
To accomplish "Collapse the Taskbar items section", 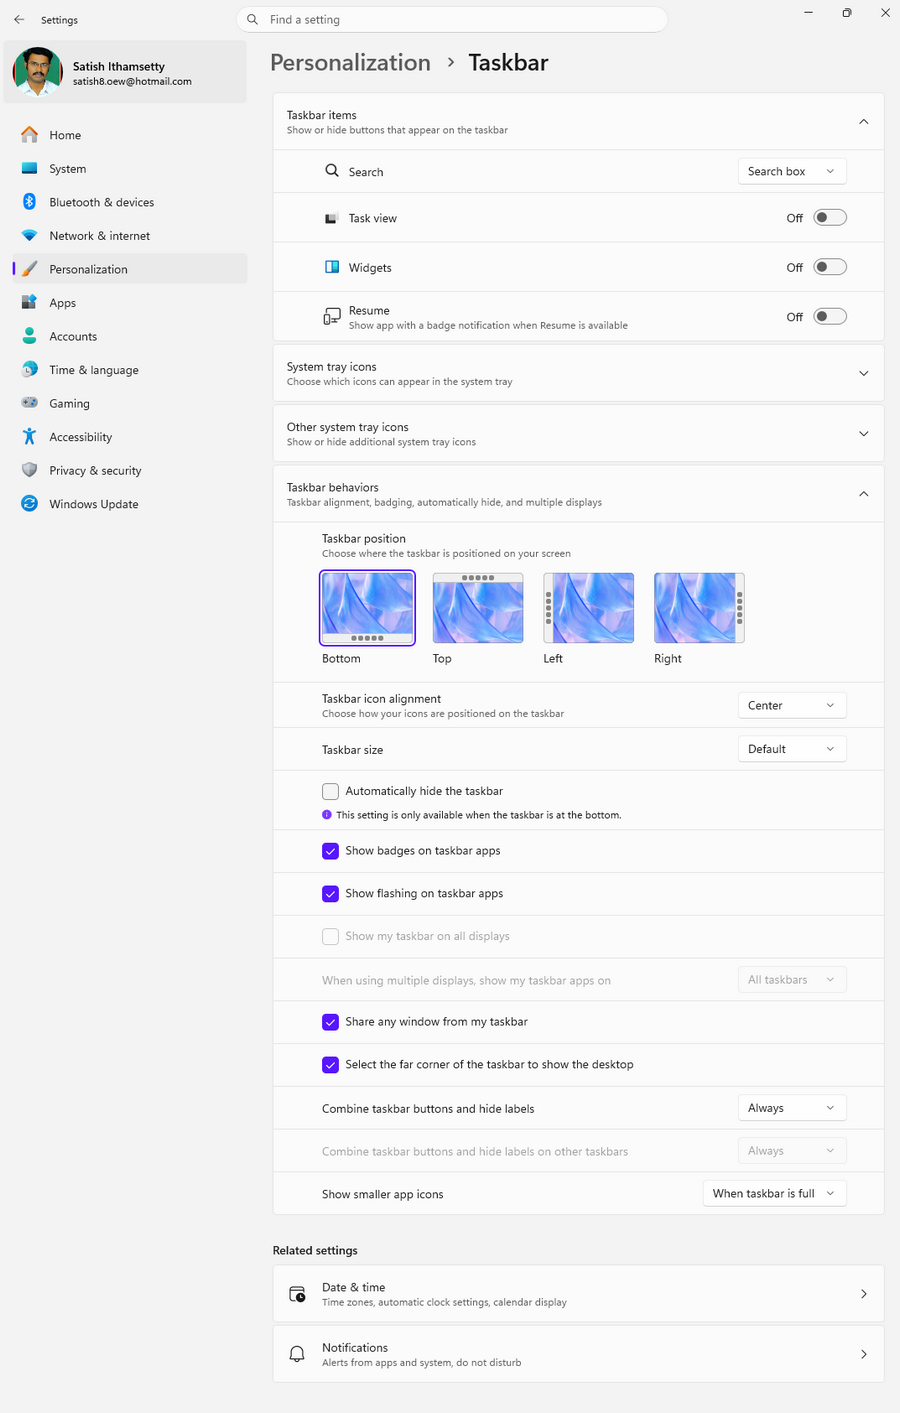I will tap(864, 122).
